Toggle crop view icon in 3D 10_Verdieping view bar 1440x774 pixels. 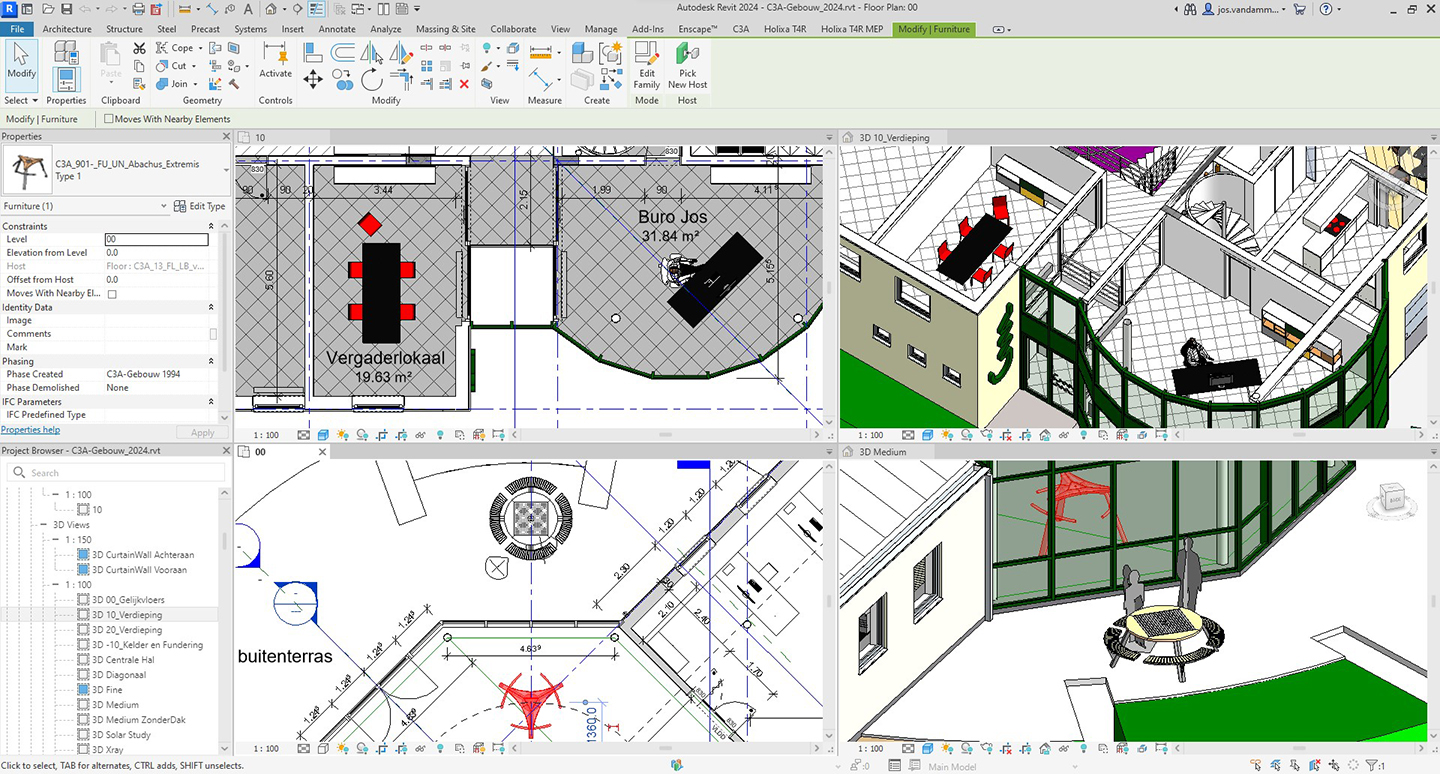(1006, 435)
